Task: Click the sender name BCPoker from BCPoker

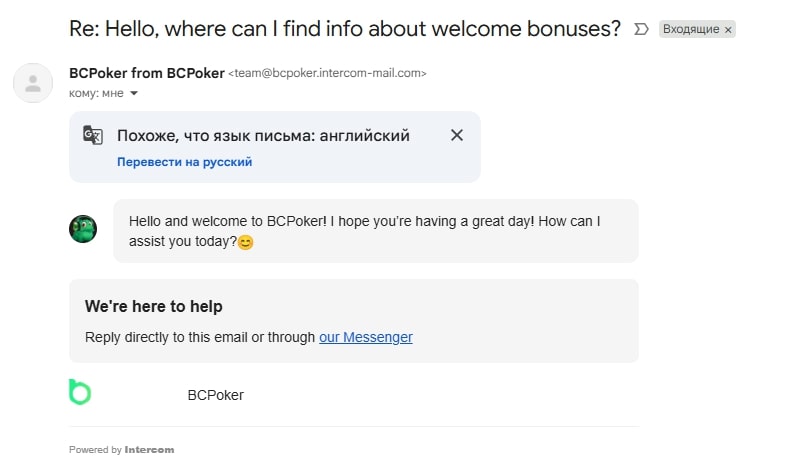Action: pyautogui.click(x=146, y=73)
